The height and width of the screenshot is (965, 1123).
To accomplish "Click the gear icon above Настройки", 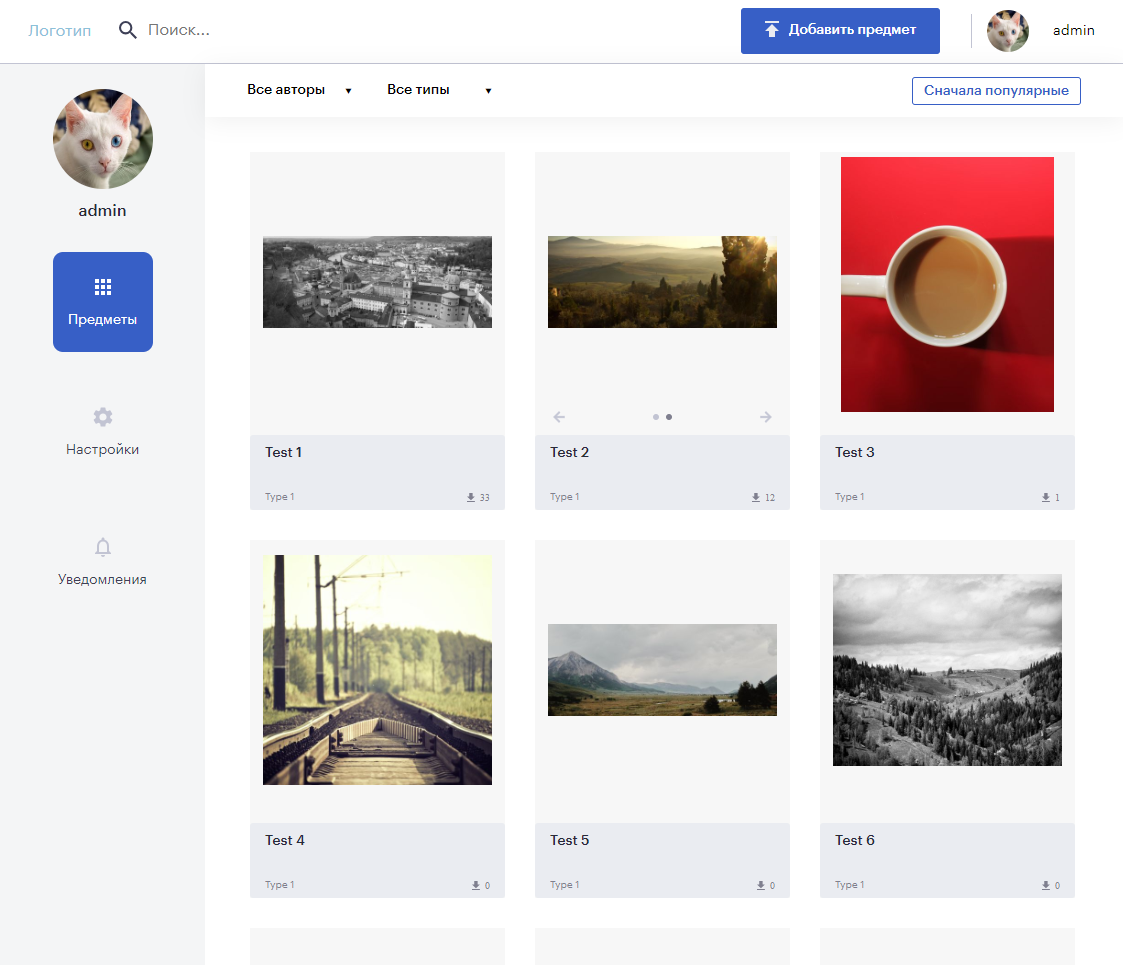I will (102, 417).
